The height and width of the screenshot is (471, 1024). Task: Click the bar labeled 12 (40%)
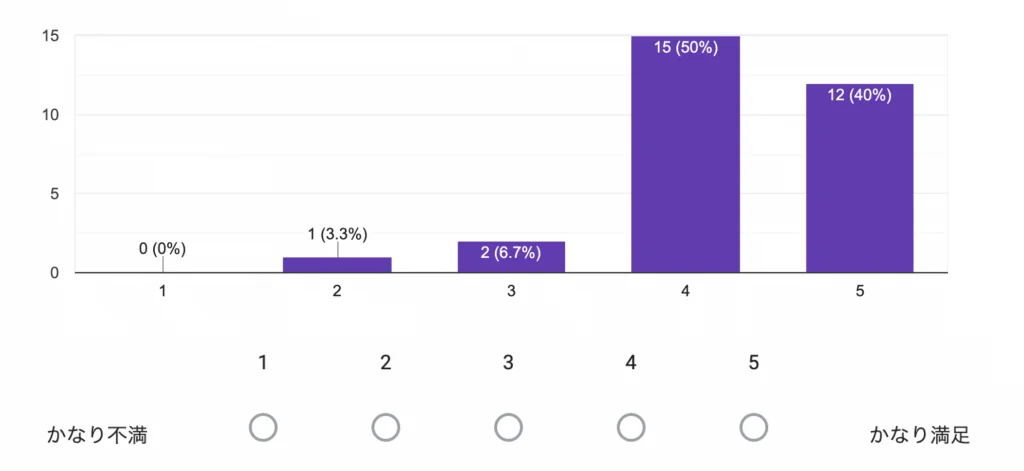[859, 180]
